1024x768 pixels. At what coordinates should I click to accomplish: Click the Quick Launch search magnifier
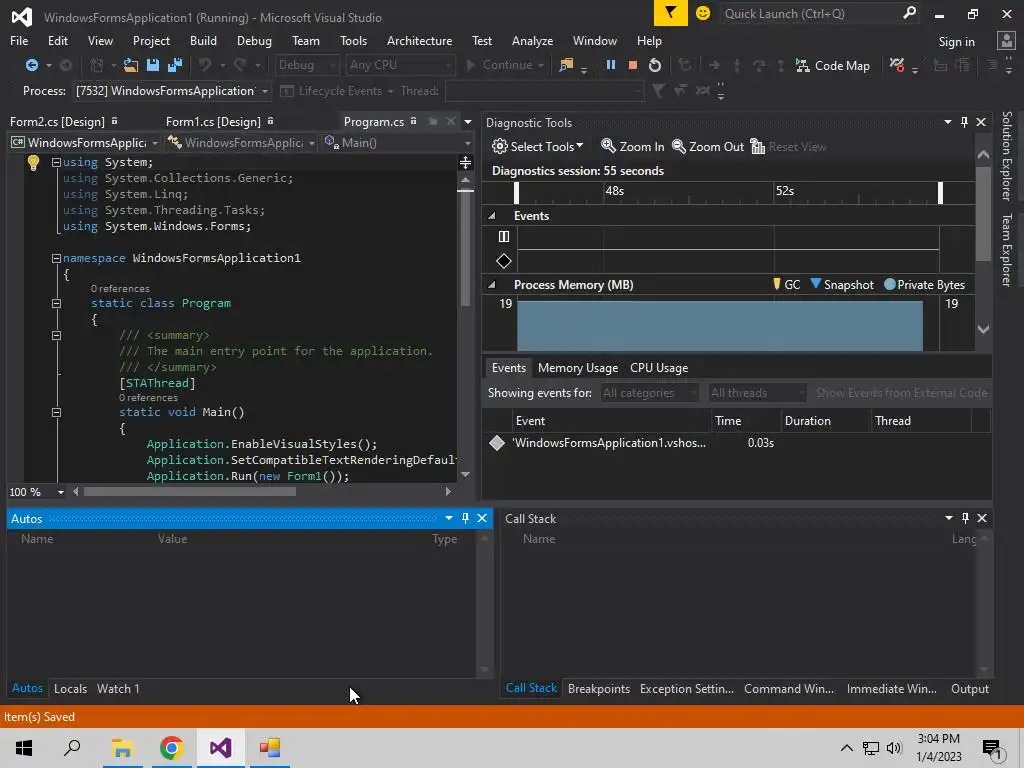909,13
